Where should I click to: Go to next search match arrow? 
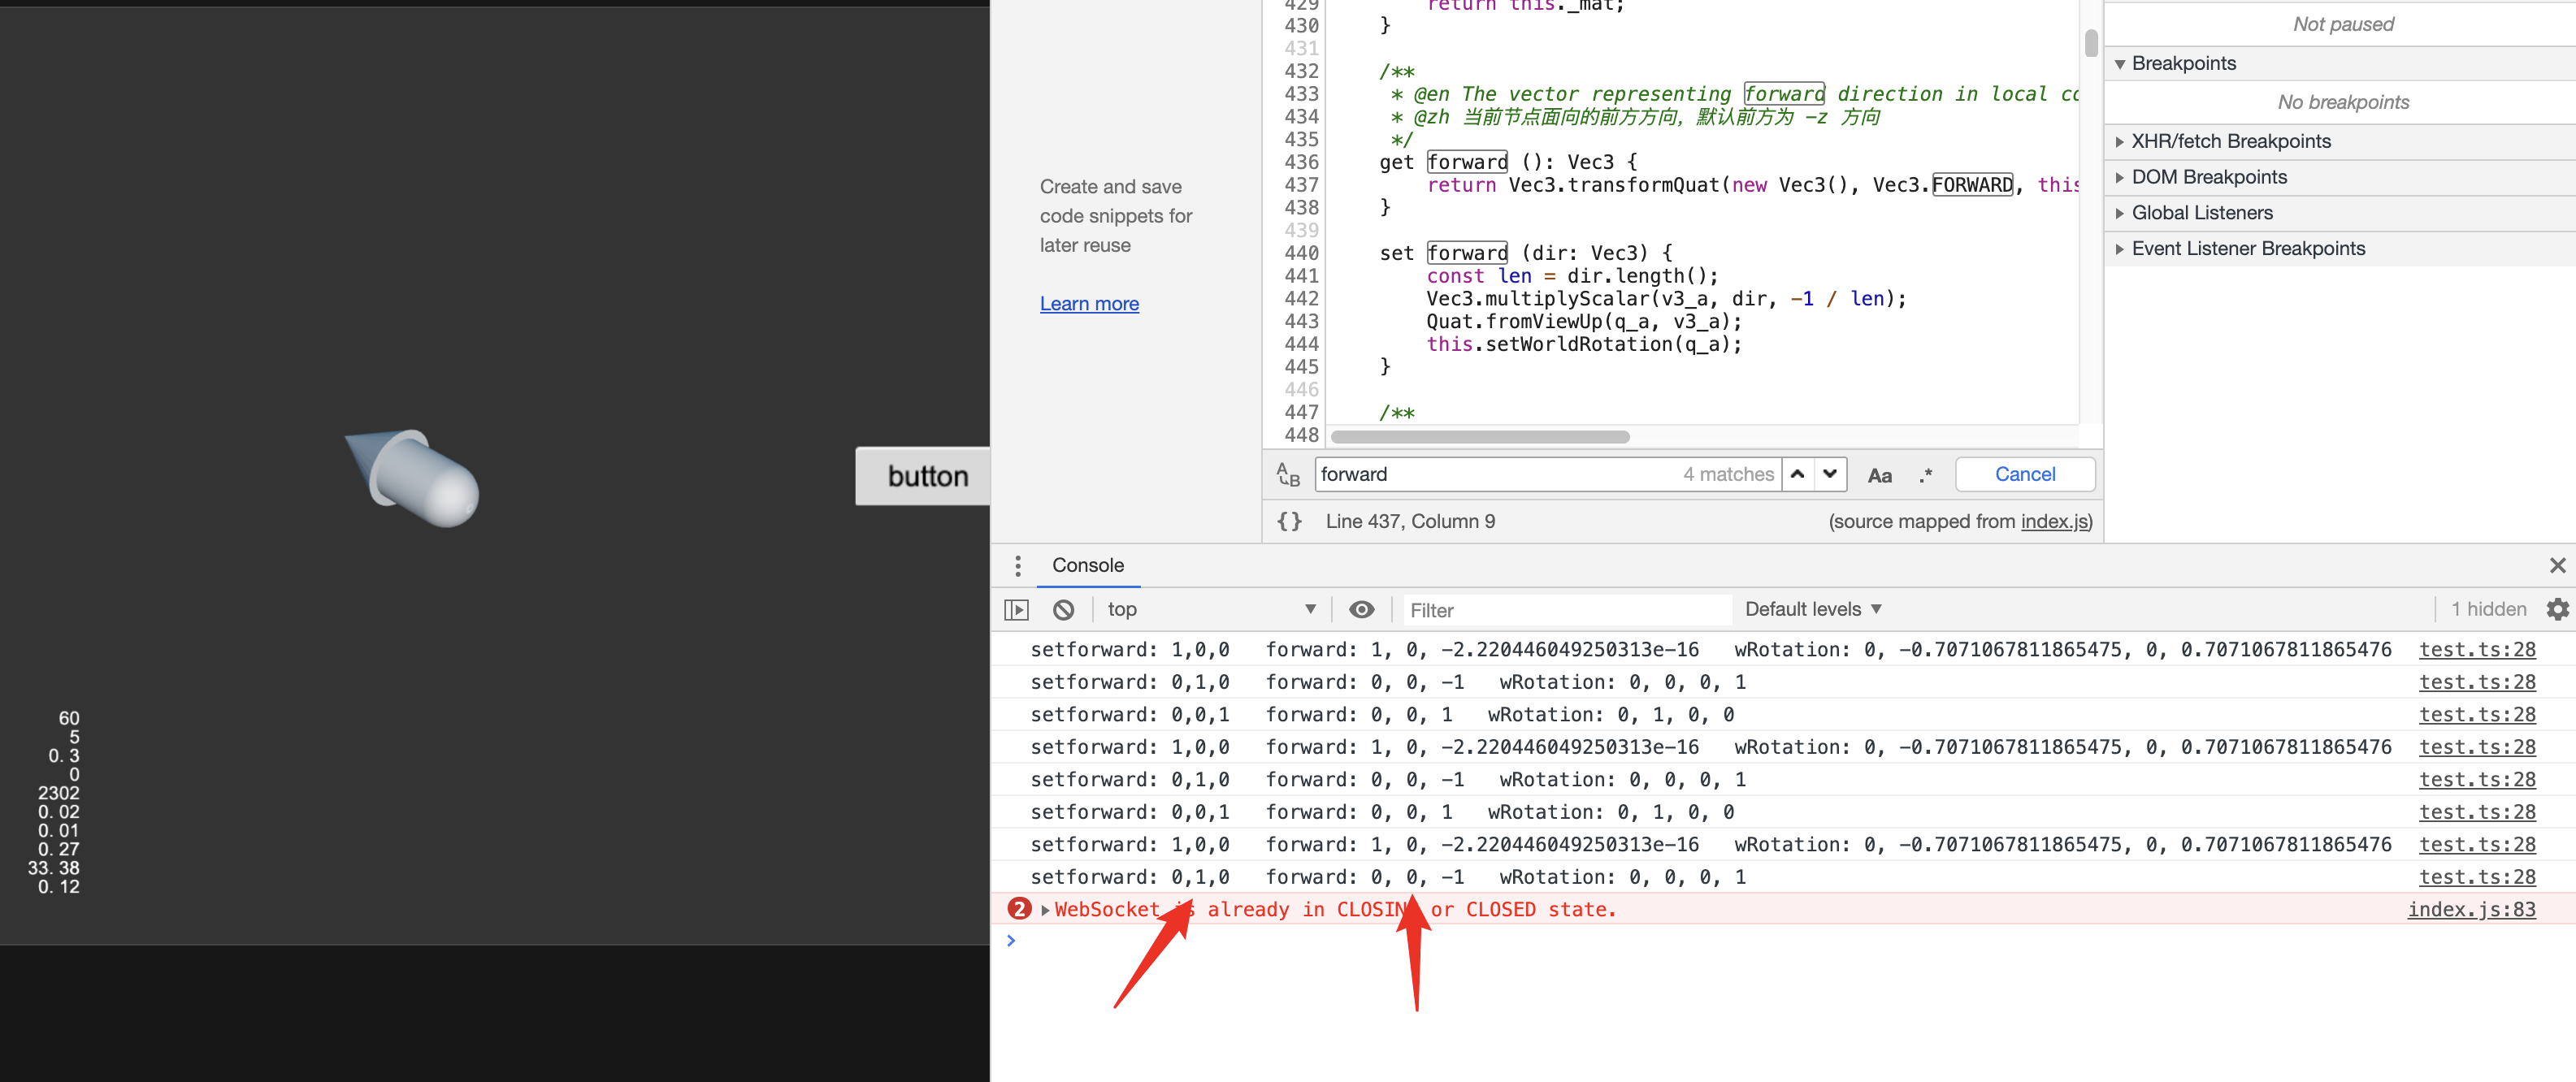pyautogui.click(x=1830, y=474)
